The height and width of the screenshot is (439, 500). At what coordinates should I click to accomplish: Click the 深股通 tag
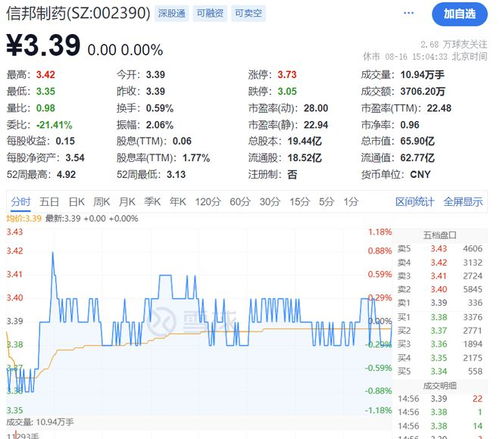172,13
